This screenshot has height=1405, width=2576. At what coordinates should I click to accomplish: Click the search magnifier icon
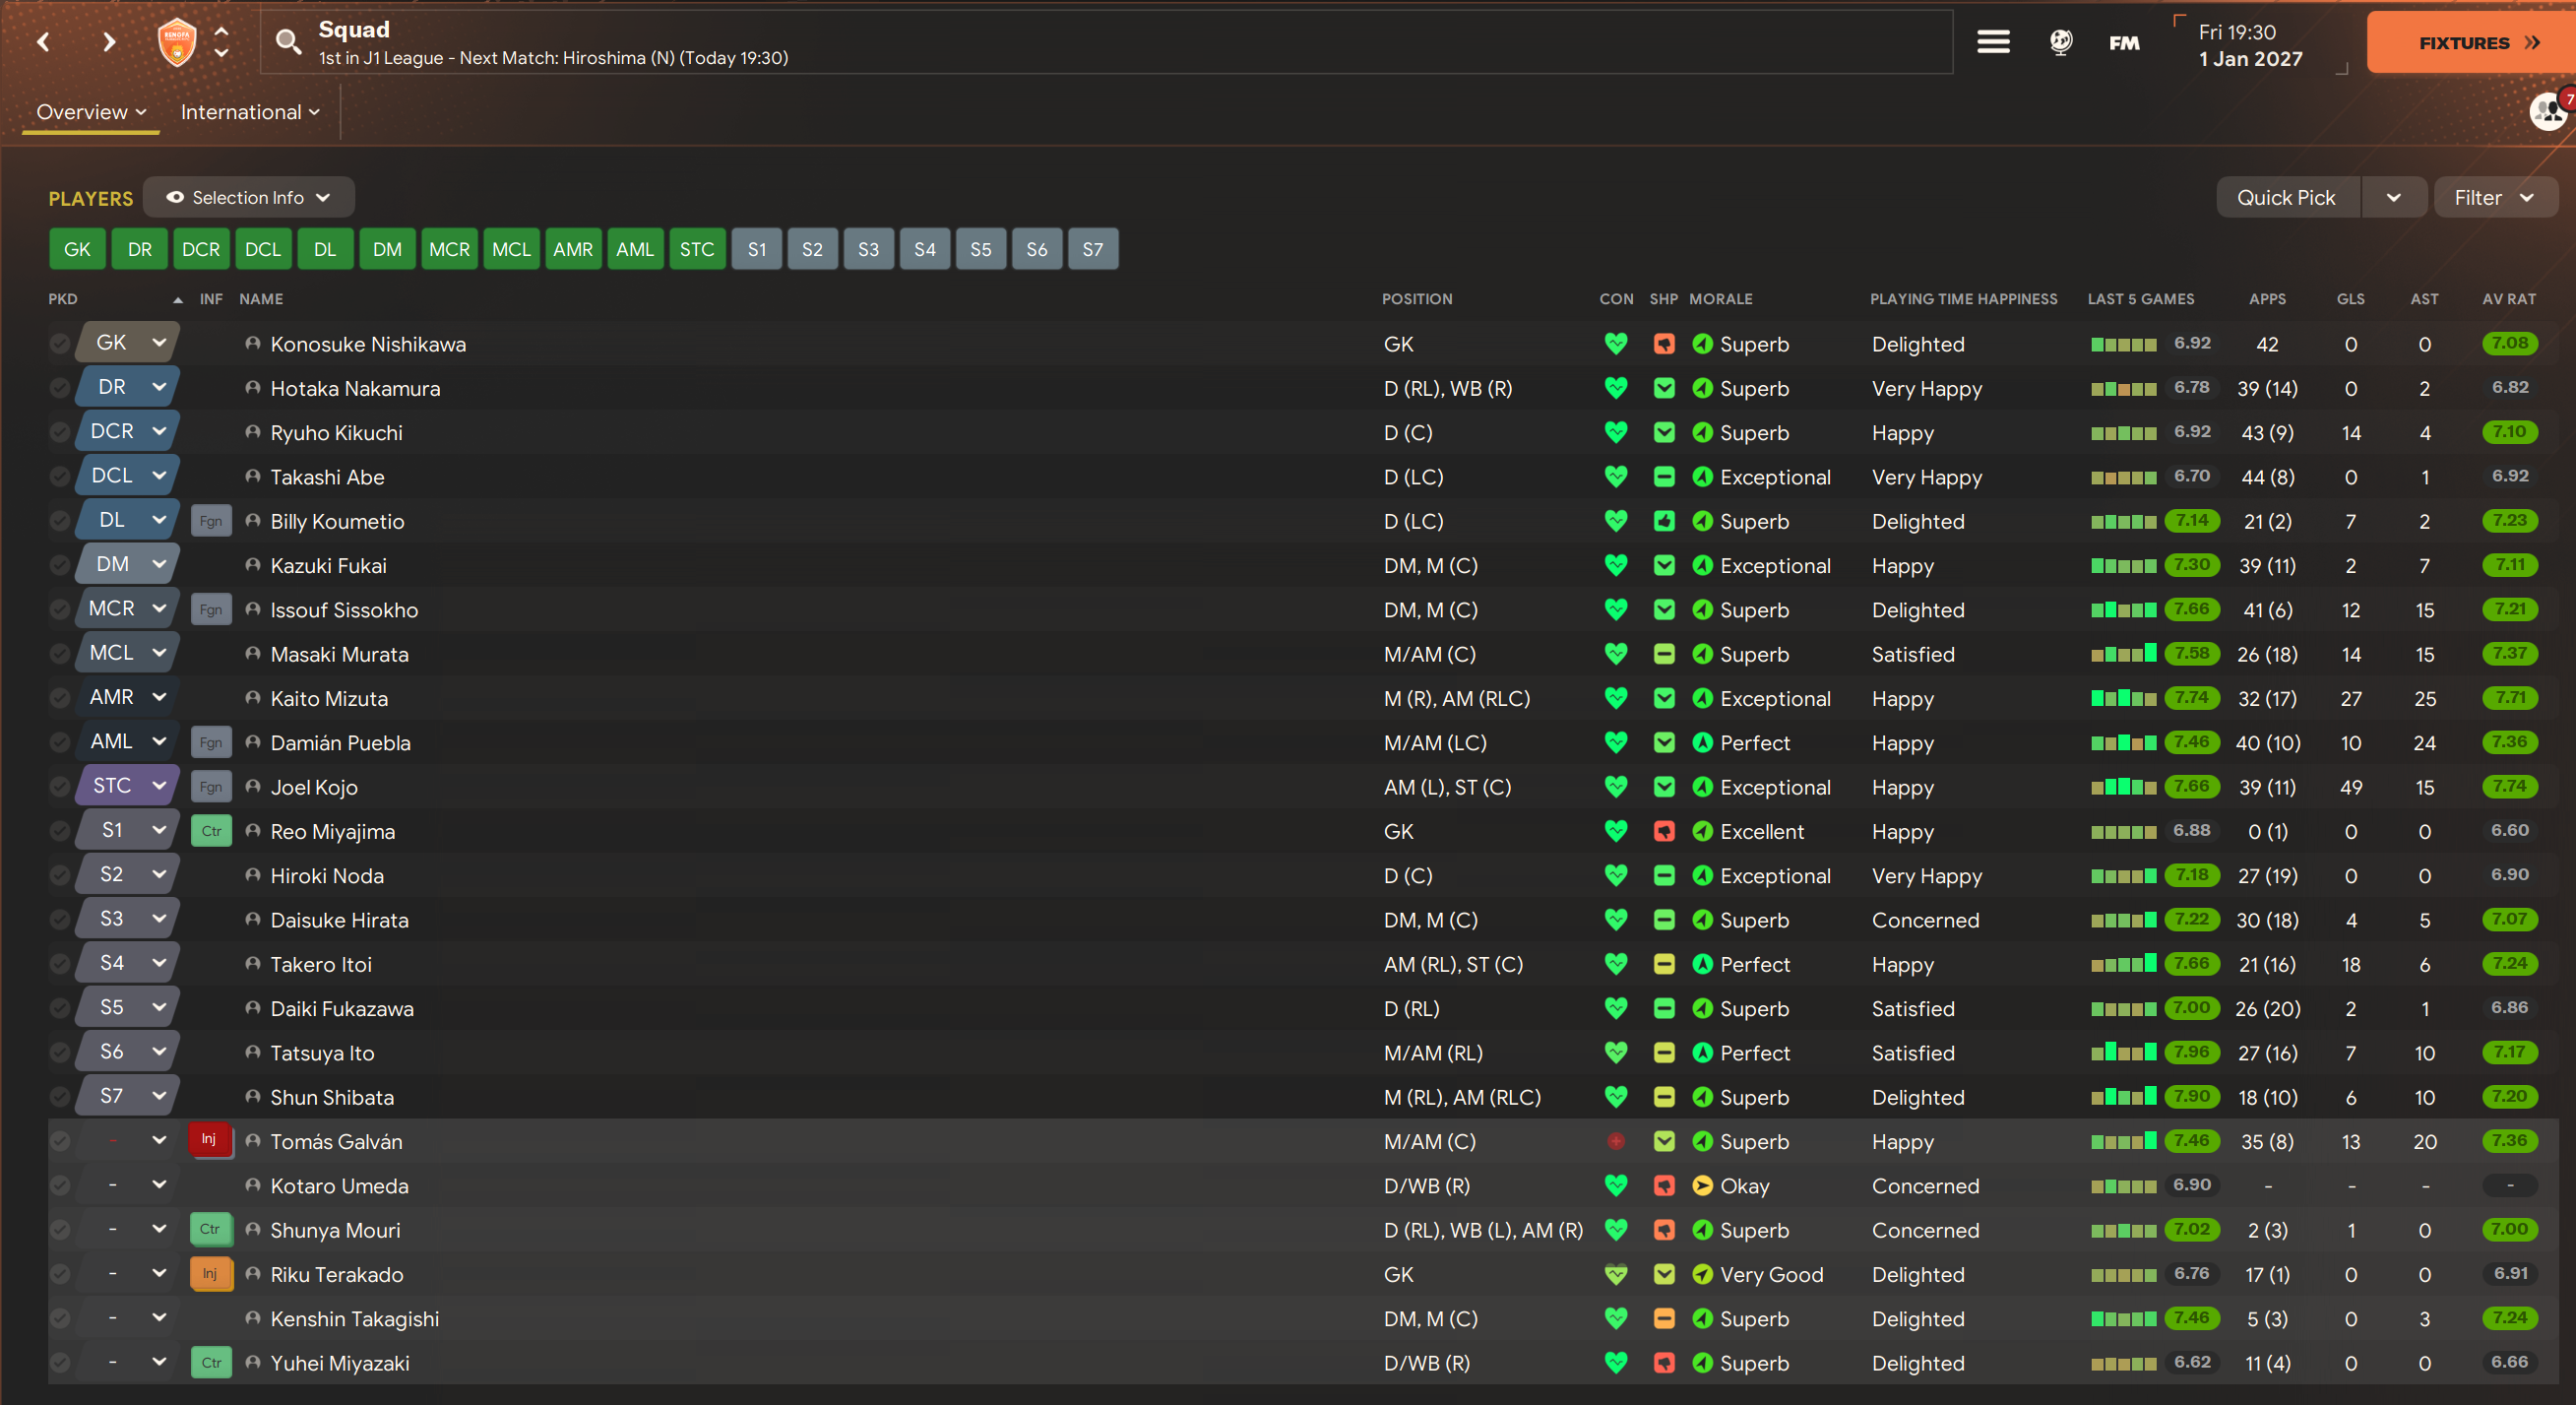point(288,42)
